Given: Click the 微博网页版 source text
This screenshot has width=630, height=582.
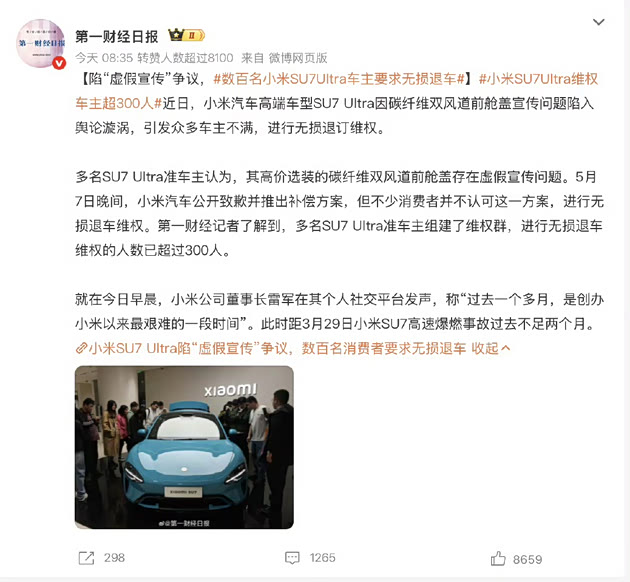Looking at the screenshot, I should point(298,58).
